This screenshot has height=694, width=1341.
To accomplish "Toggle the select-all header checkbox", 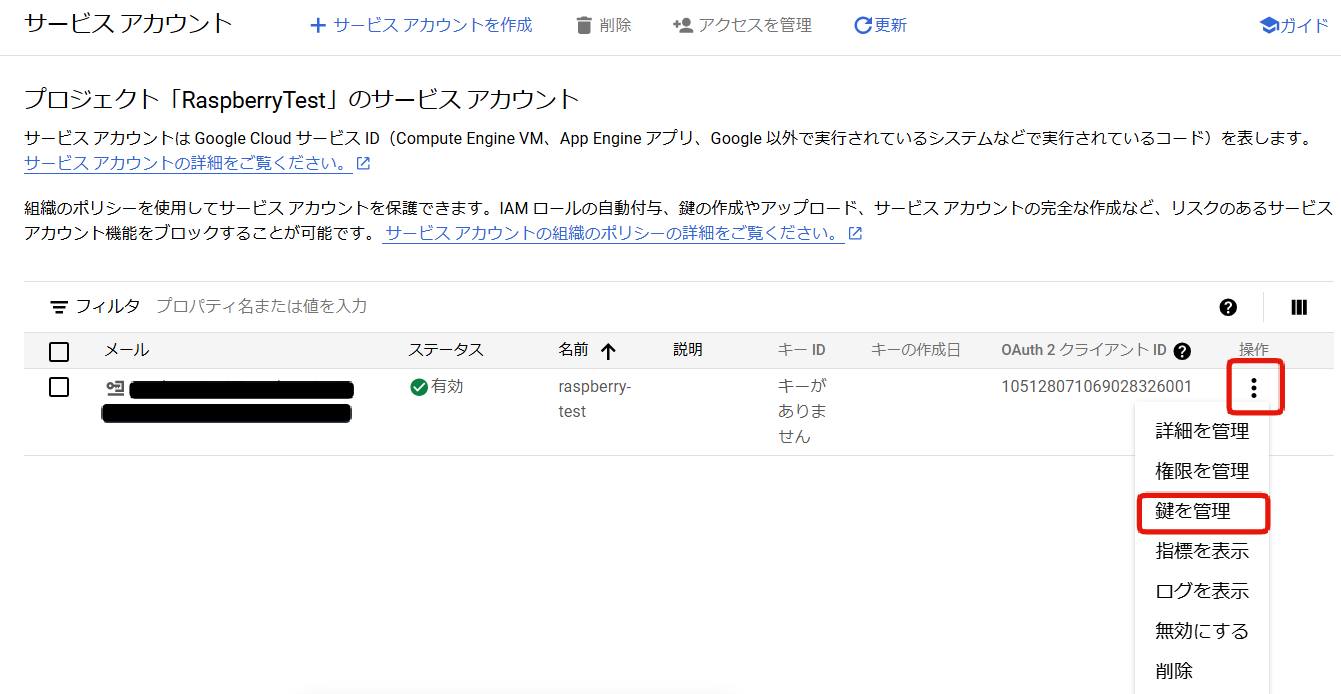I will [59, 351].
